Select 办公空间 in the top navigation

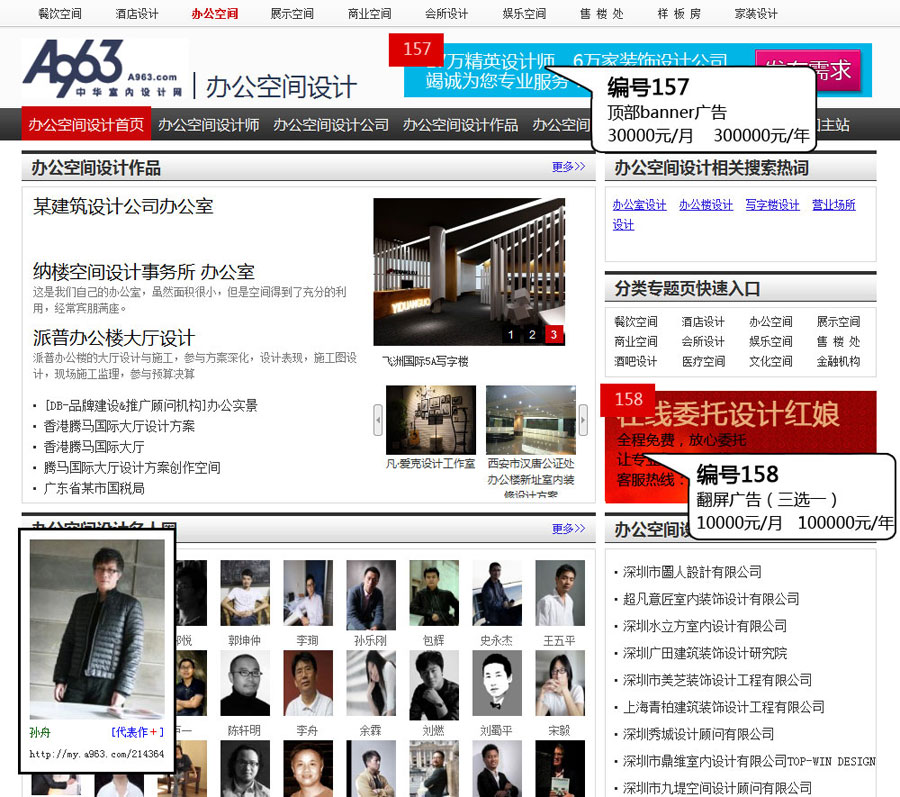(x=215, y=14)
